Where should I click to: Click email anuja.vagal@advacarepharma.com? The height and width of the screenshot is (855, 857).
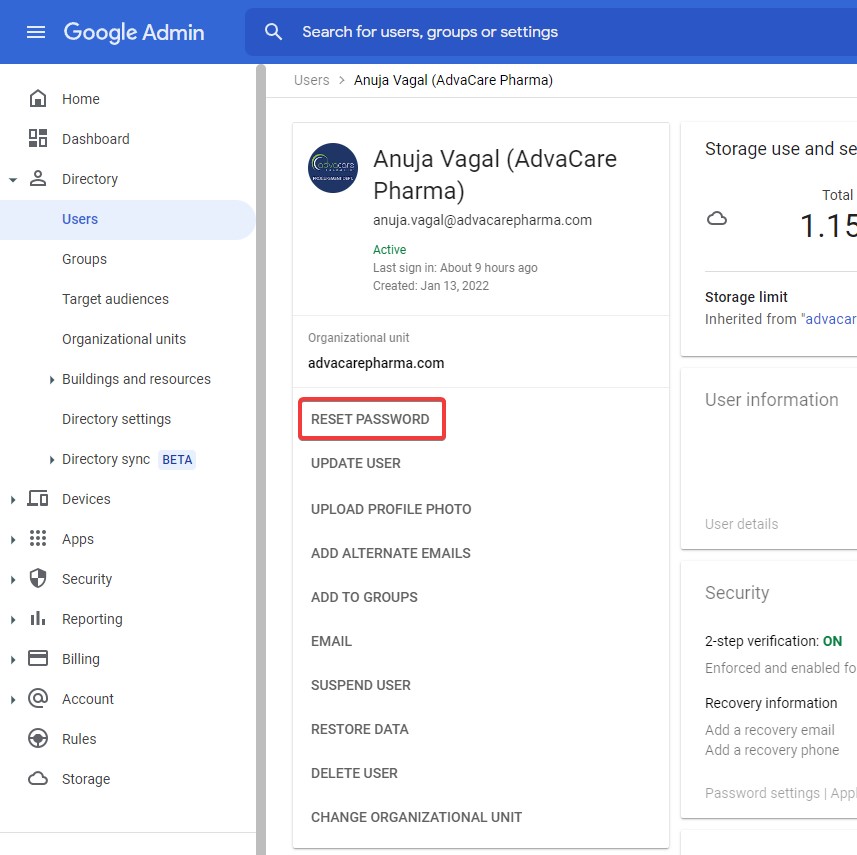(x=482, y=220)
